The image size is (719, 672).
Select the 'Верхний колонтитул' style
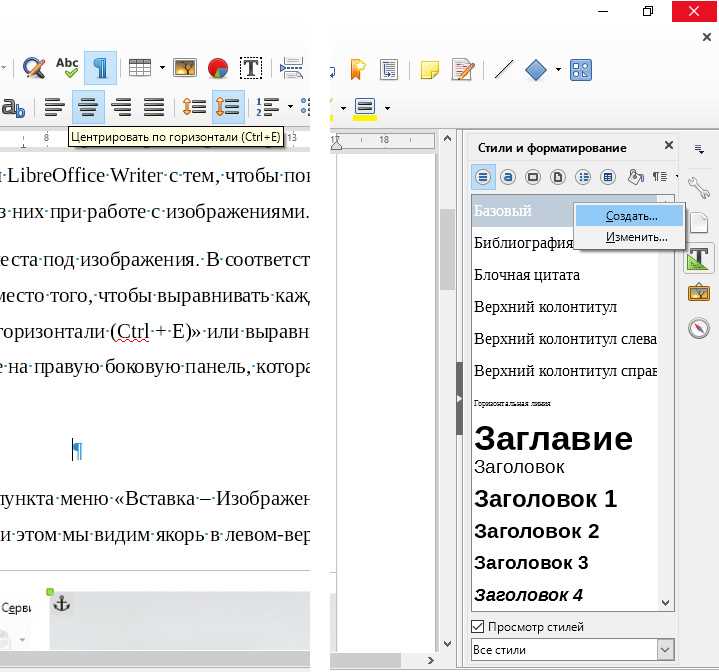point(564,306)
